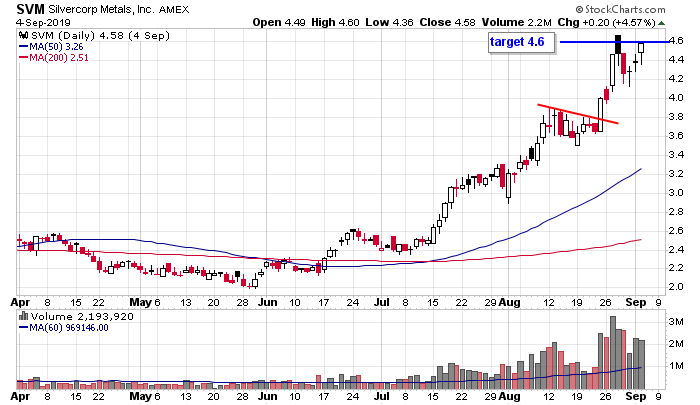Click the Volume 2,193,920 legend text
Screen dimensions: 700x405
coord(82,317)
